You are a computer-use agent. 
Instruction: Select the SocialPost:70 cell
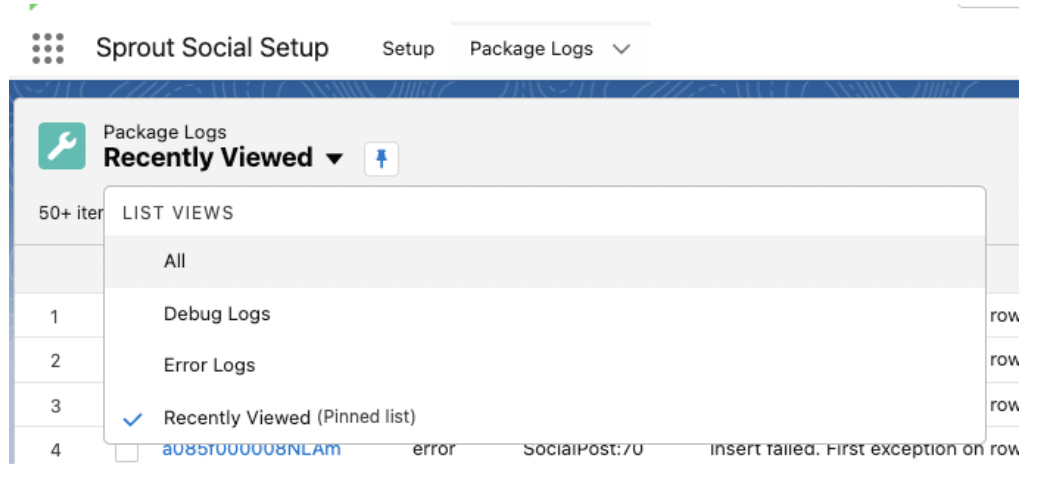[583, 450]
